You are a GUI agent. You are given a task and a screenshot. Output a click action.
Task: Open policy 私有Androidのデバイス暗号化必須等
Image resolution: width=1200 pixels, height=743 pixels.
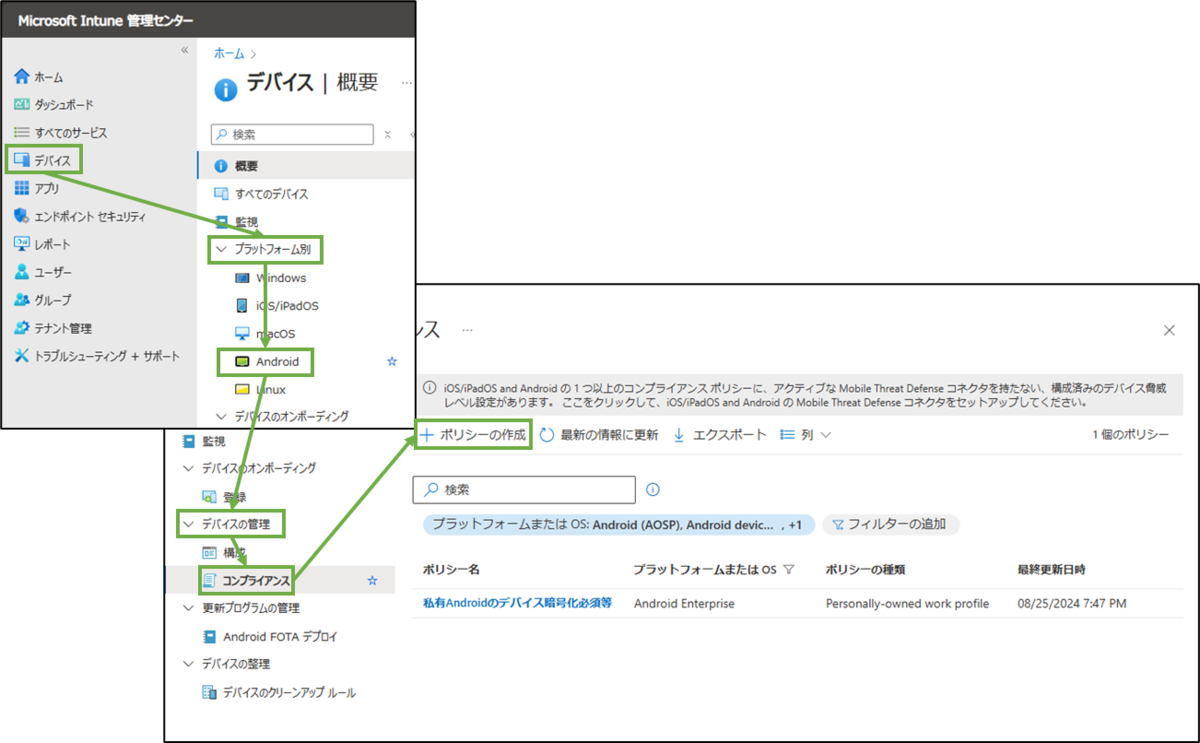click(x=517, y=604)
